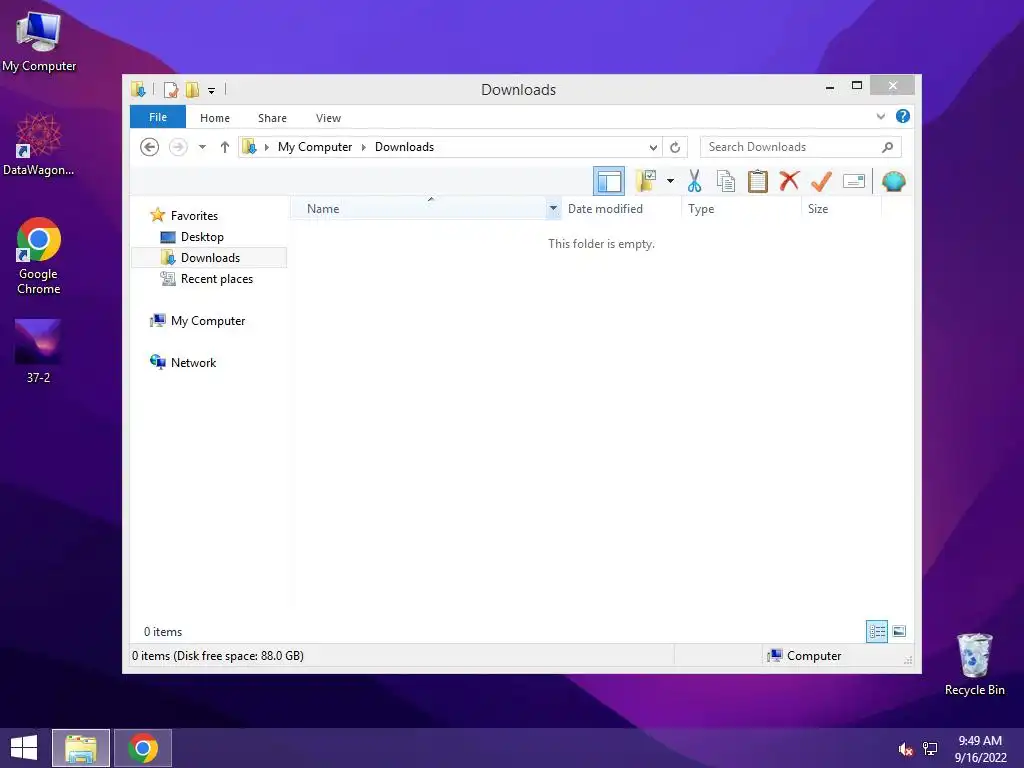Click the network tray icon

pos(930,749)
